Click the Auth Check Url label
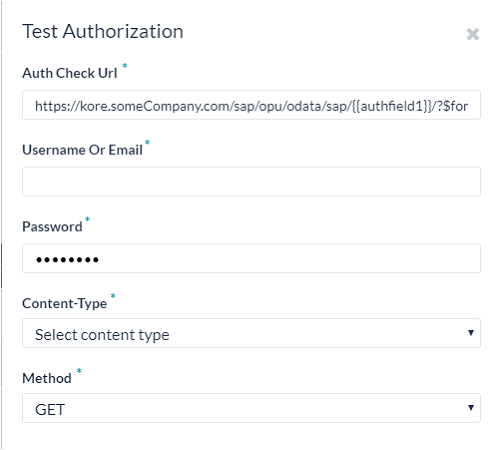Screen dimensions: 502x450 [70, 73]
